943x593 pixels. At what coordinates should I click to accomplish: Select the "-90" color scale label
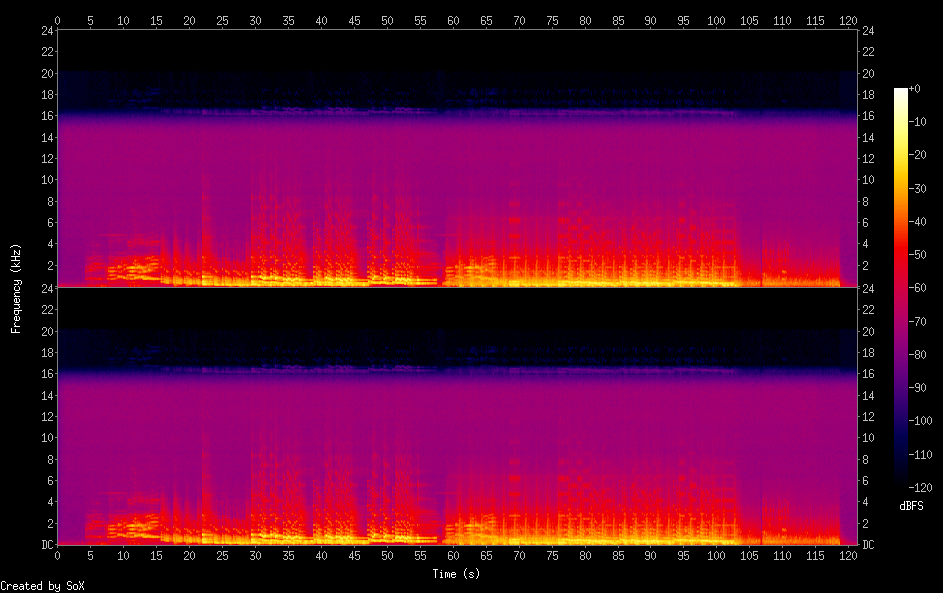click(917, 387)
